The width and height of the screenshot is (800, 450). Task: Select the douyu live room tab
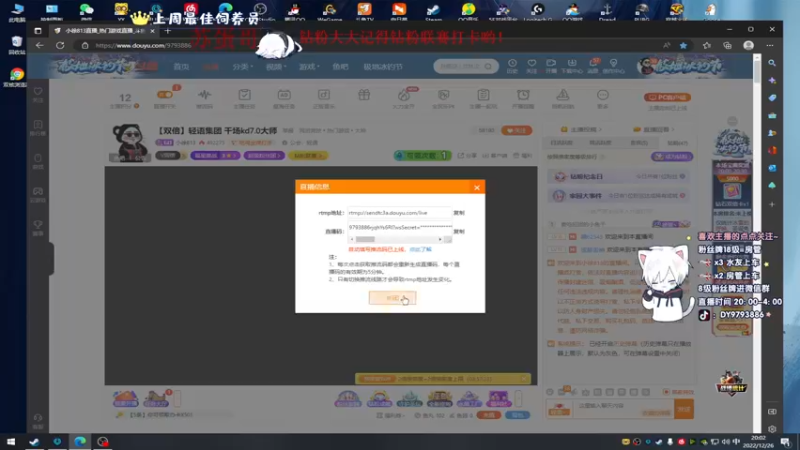pos(104,31)
